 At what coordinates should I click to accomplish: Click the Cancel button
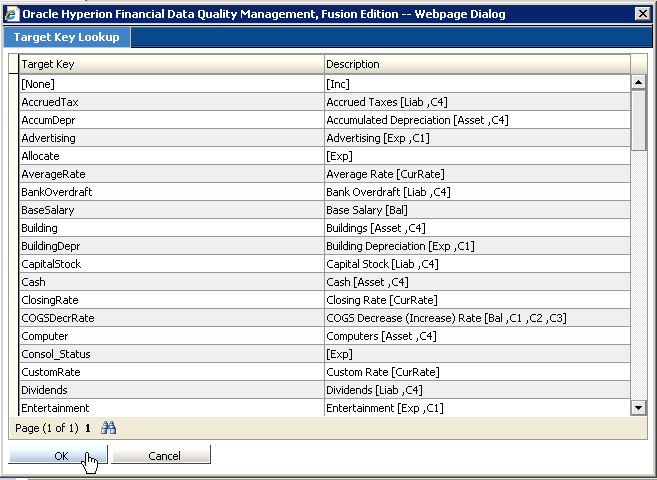(161, 456)
